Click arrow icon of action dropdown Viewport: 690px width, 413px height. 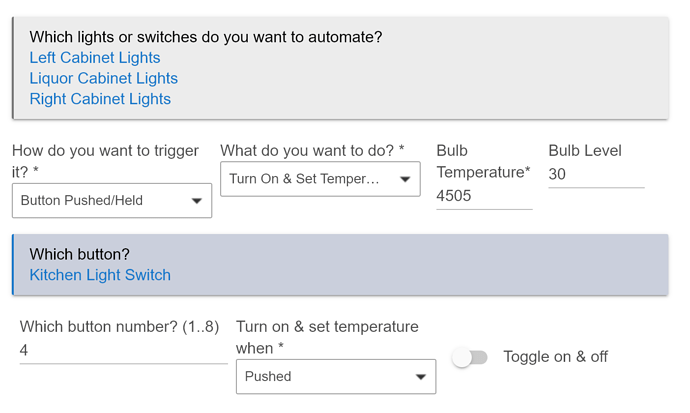tap(405, 179)
